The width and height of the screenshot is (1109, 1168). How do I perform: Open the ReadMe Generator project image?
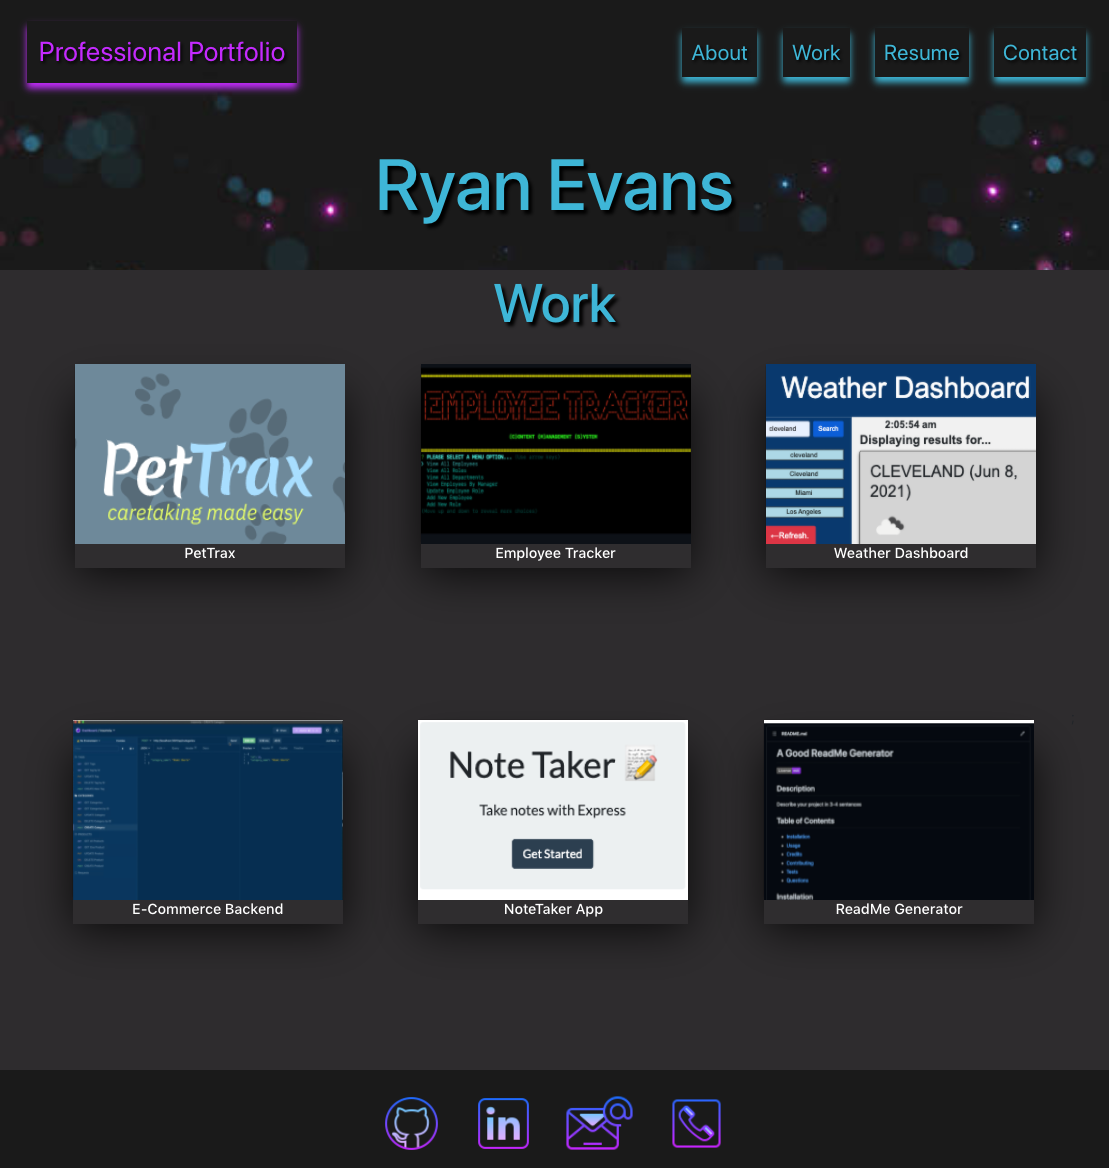click(x=899, y=810)
